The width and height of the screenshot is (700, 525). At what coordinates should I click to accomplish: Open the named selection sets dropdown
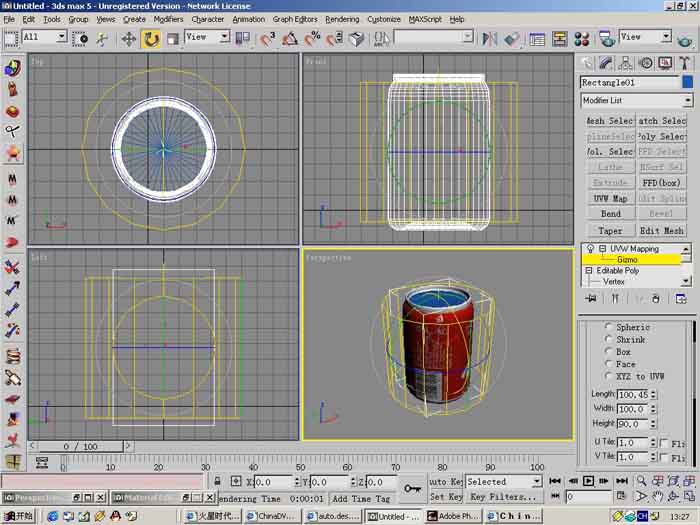click(x=433, y=37)
